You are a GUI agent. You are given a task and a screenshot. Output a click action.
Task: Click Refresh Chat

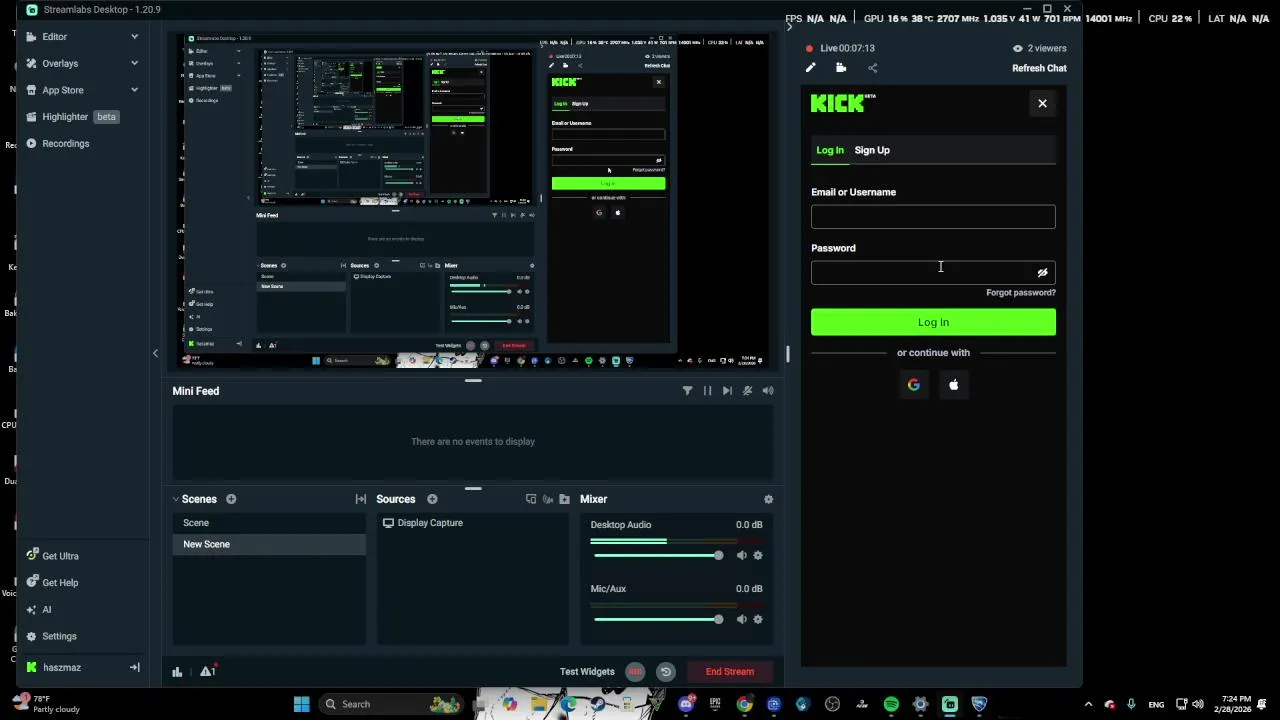1039,68
